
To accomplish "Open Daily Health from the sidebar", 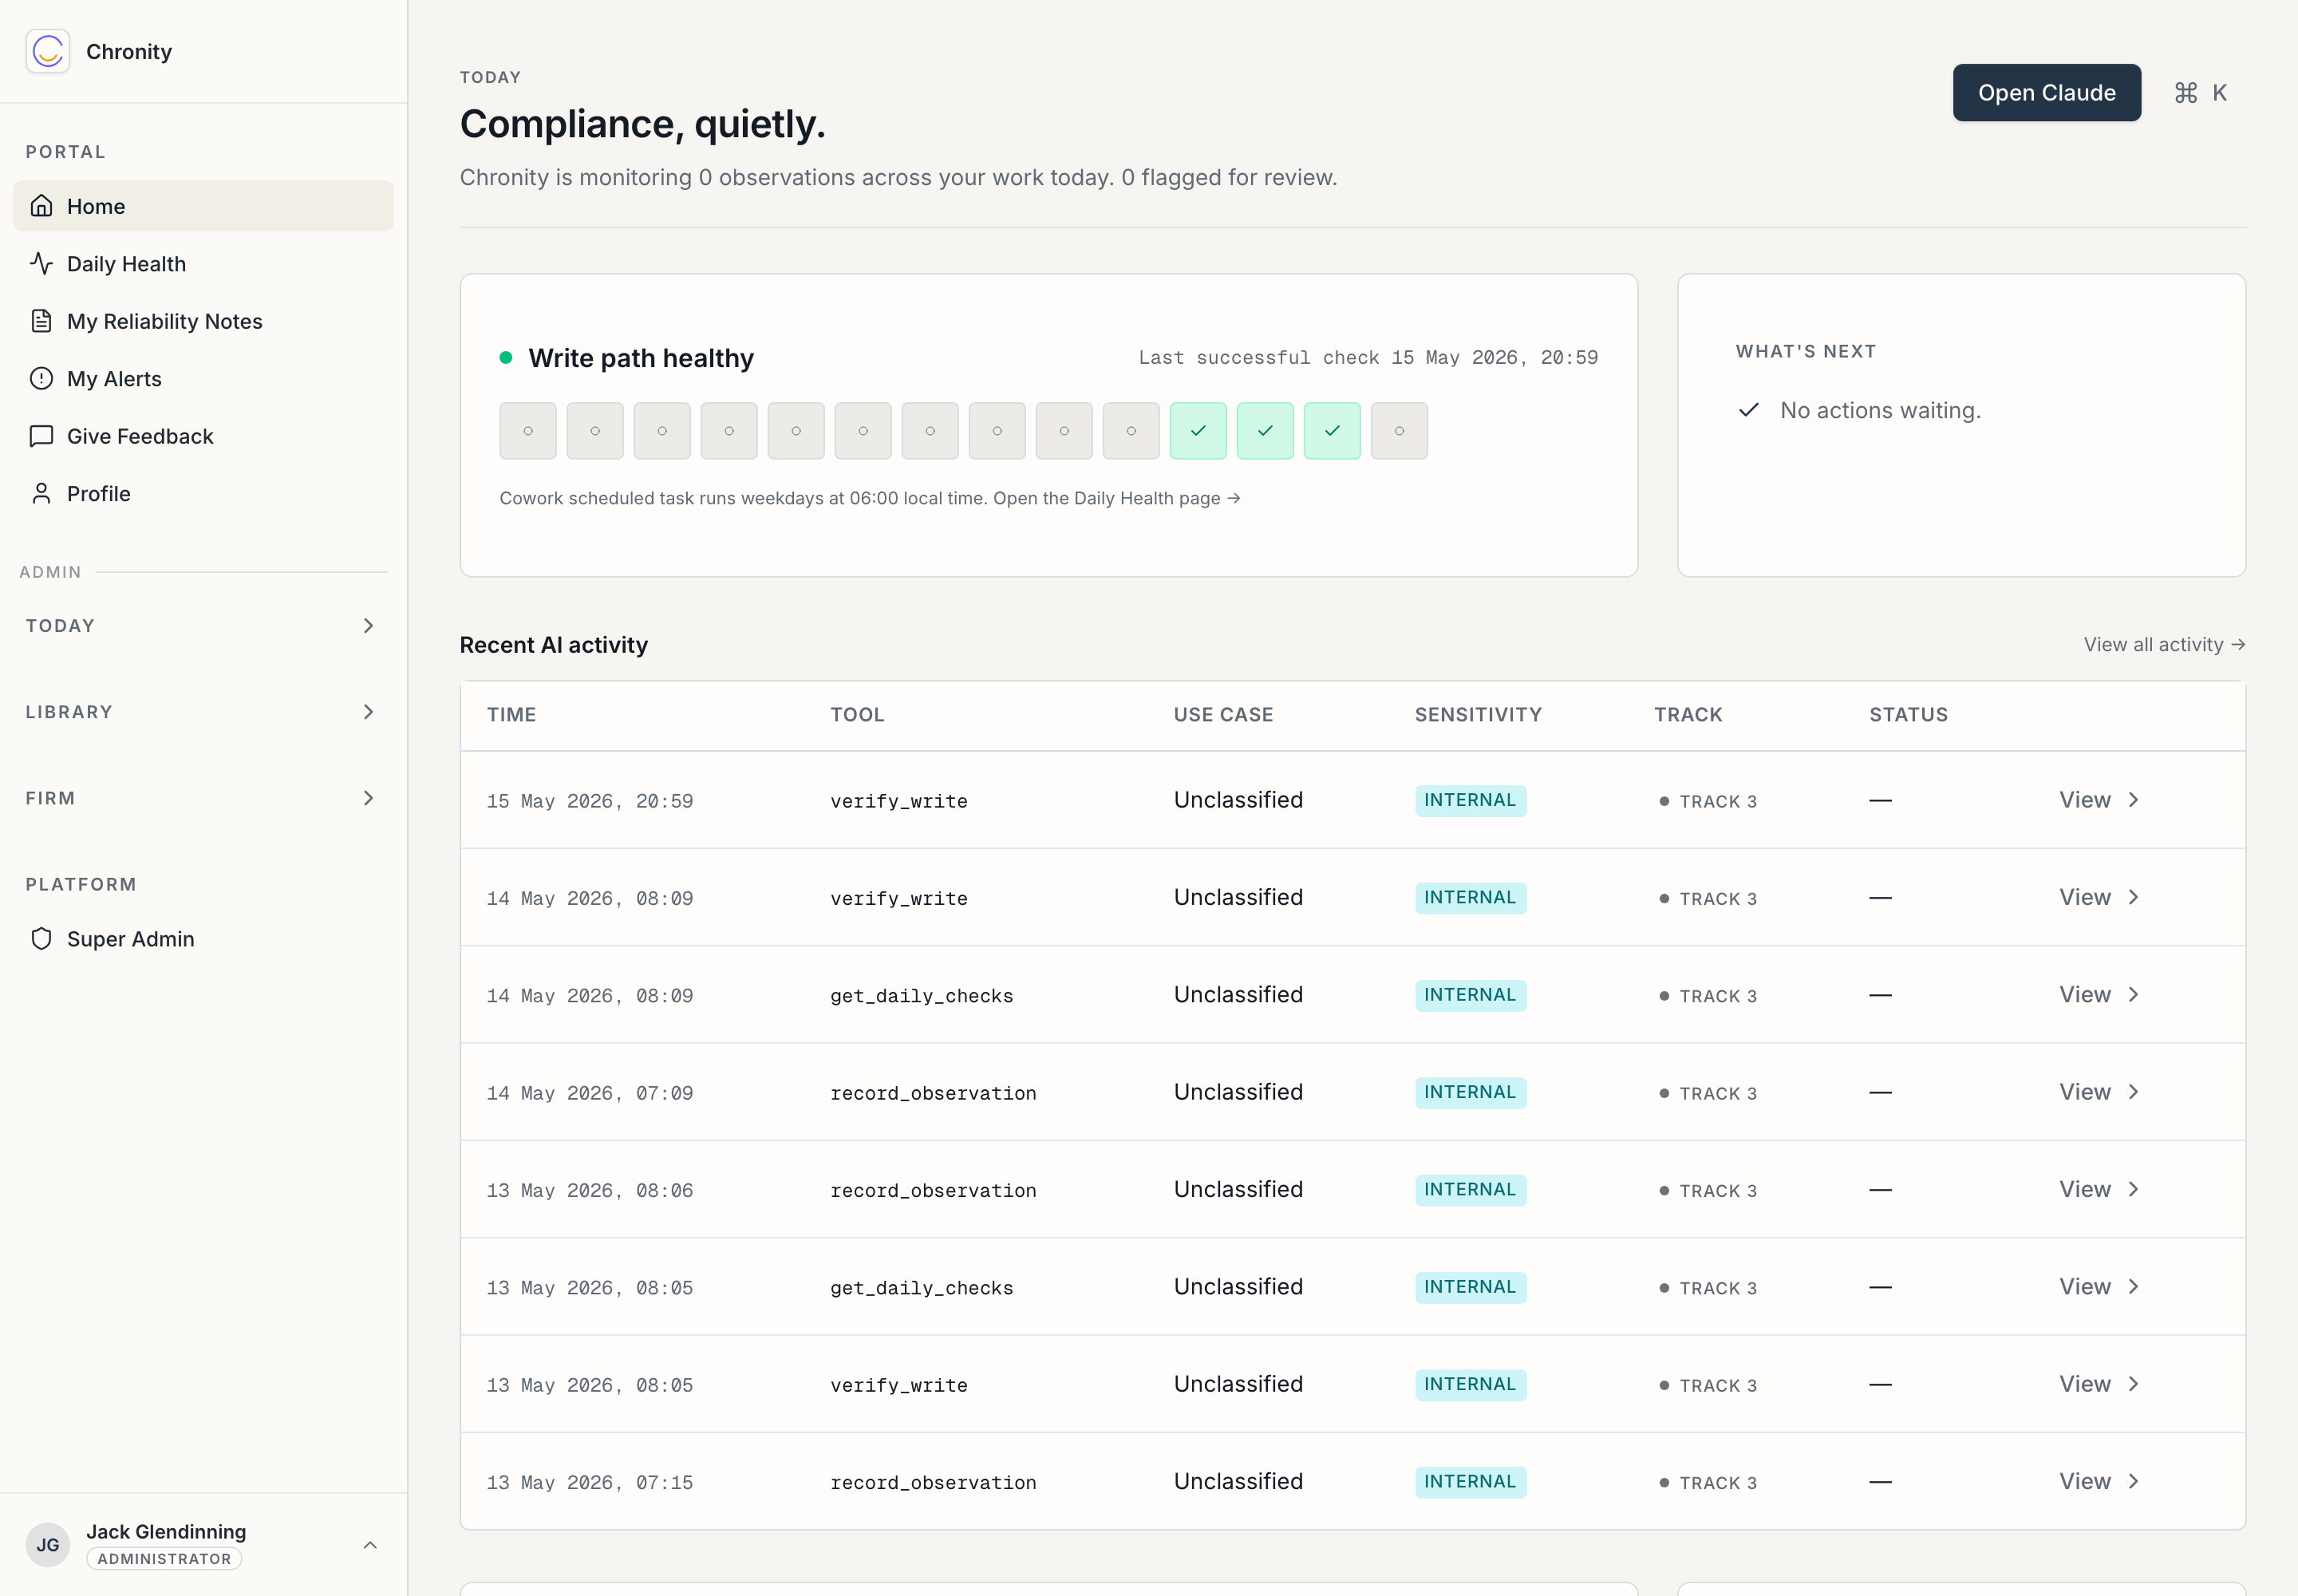I will [x=203, y=263].
